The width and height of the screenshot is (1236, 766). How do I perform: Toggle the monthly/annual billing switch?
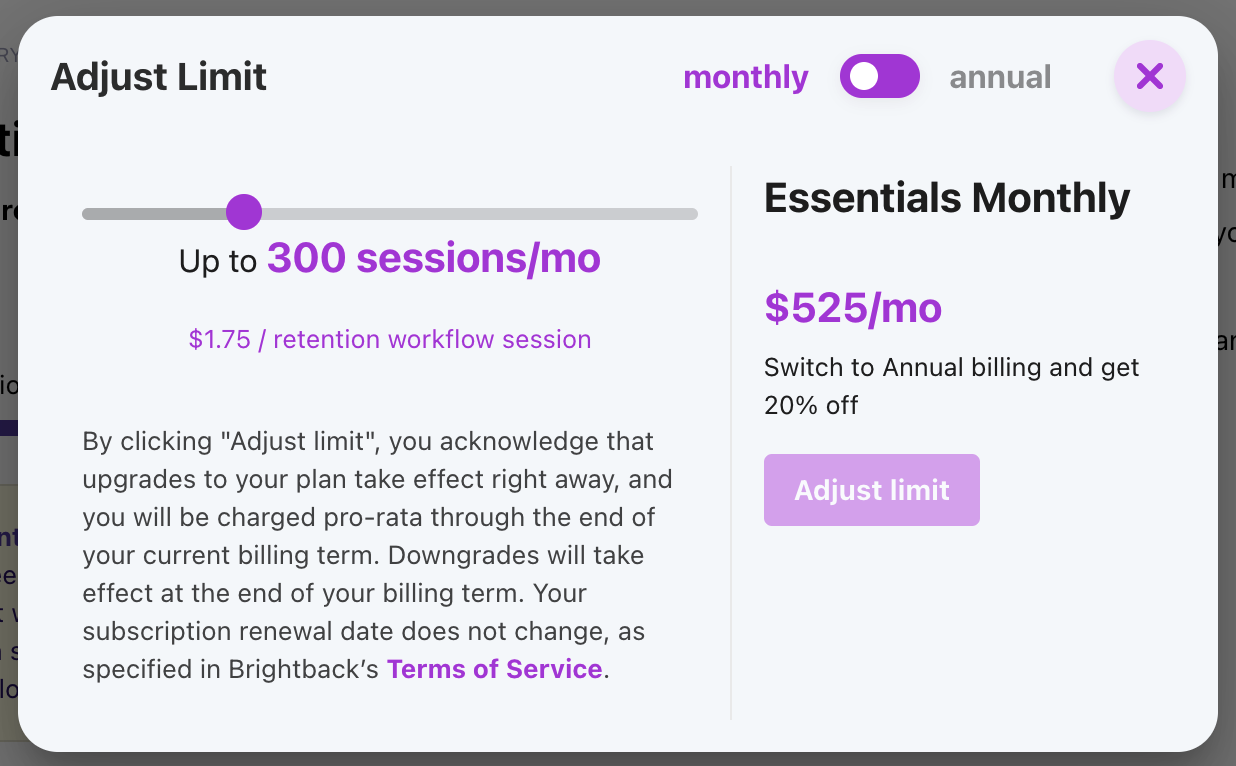[x=879, y=77]
